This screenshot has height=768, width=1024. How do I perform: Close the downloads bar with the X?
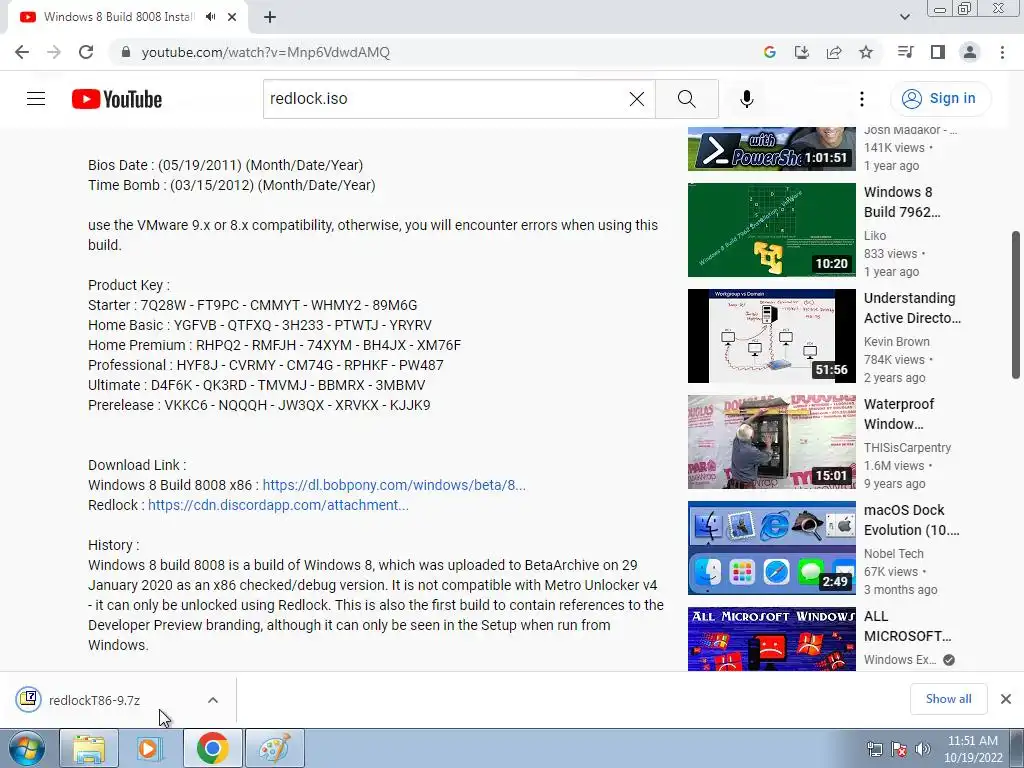point(1006,699)
